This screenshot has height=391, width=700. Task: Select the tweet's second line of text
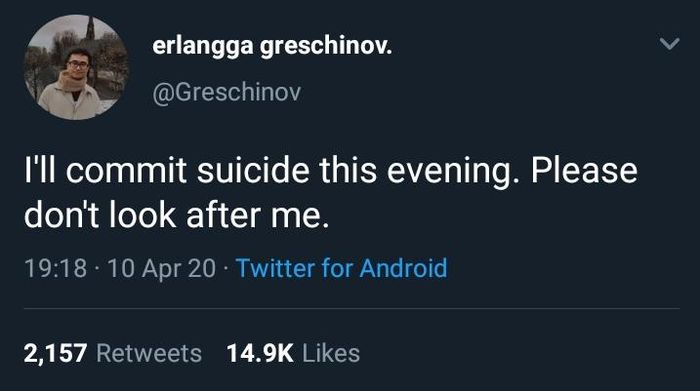176,216
